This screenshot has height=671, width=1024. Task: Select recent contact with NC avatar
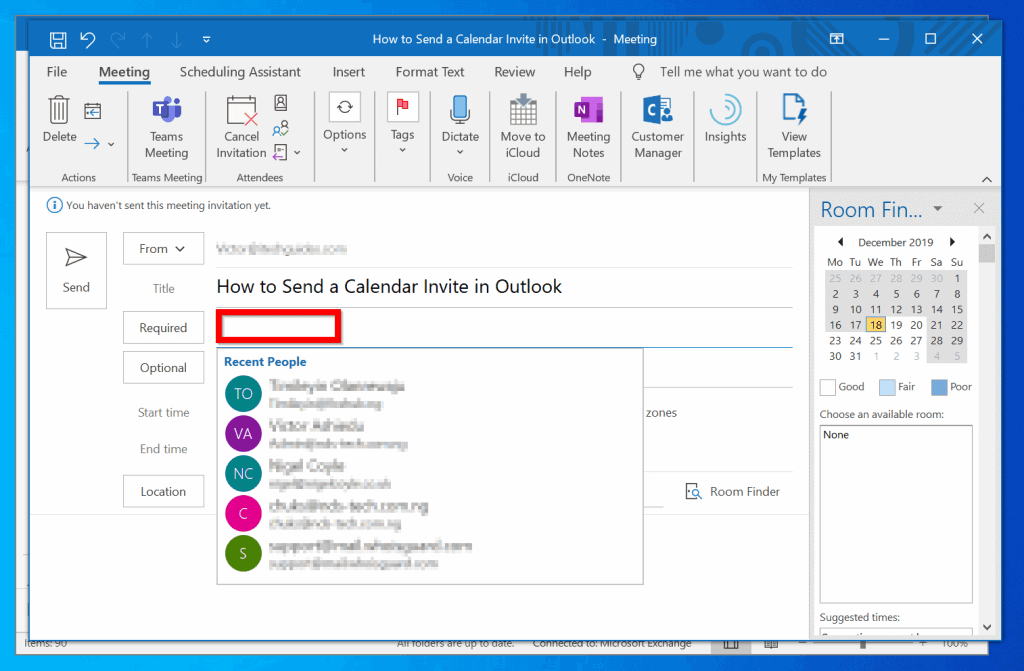tap(430, 474)
